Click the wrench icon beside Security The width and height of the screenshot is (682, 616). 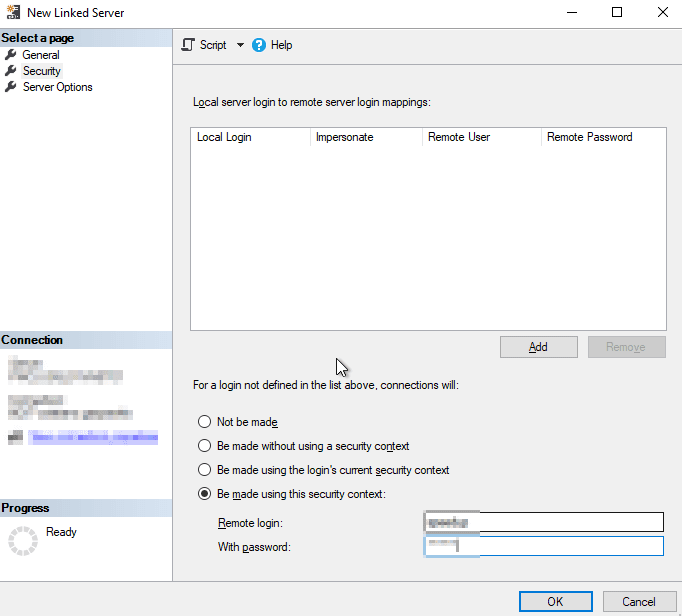[11, 71]
